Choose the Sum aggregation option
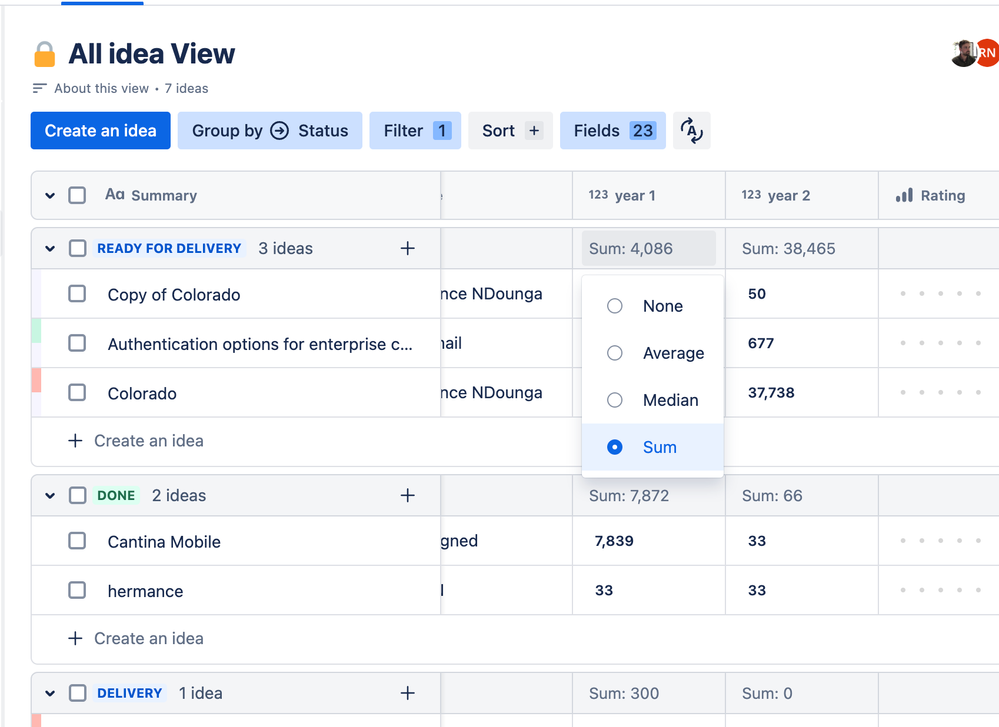Image resolution: width=999 pixels, height=727 pixels. [652, 447]
